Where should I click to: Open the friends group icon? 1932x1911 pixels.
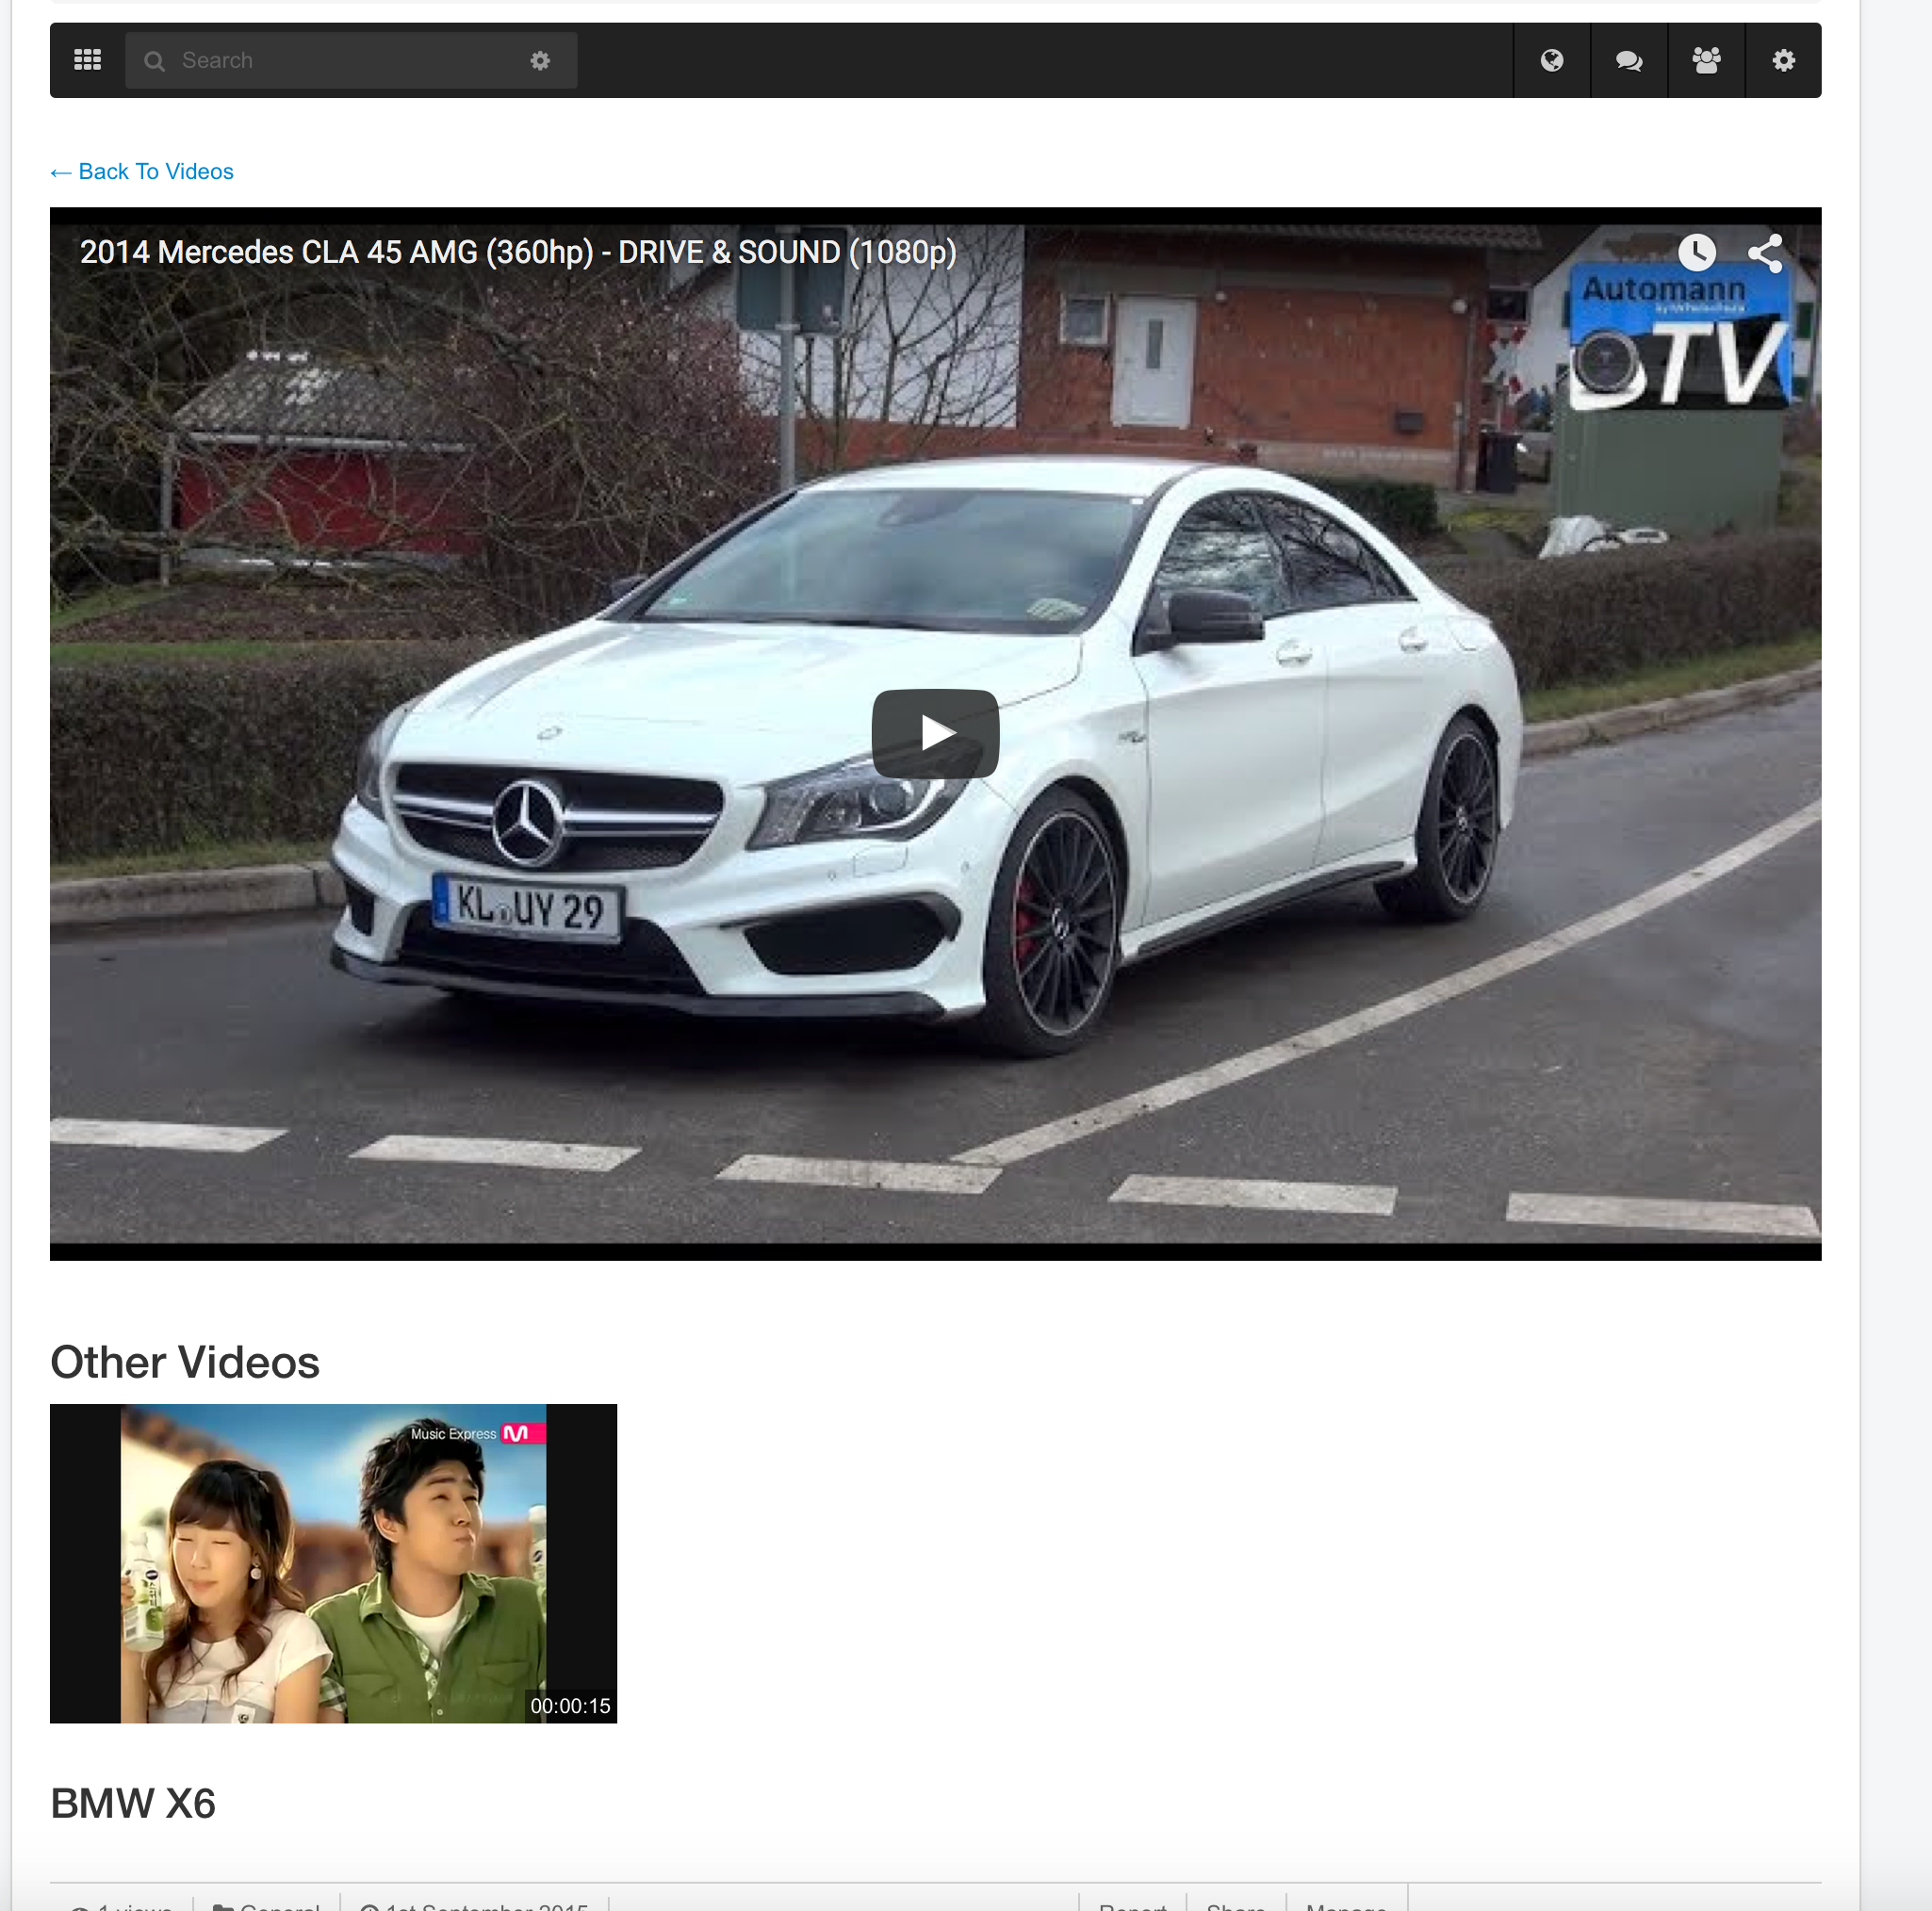(x=1705, y=61)
